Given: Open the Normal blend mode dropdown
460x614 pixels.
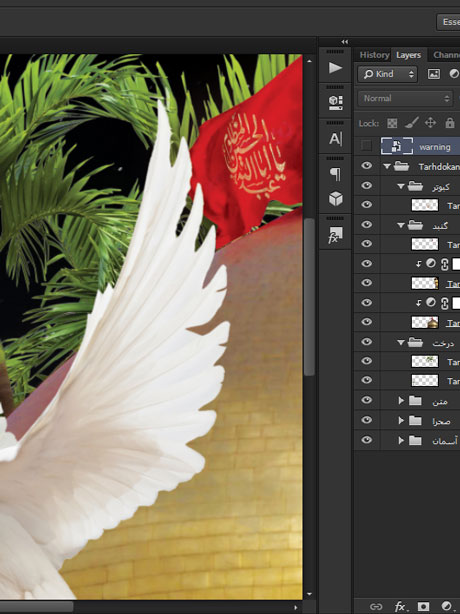Looking at the screenshot, I should click(x=405, y=98).
